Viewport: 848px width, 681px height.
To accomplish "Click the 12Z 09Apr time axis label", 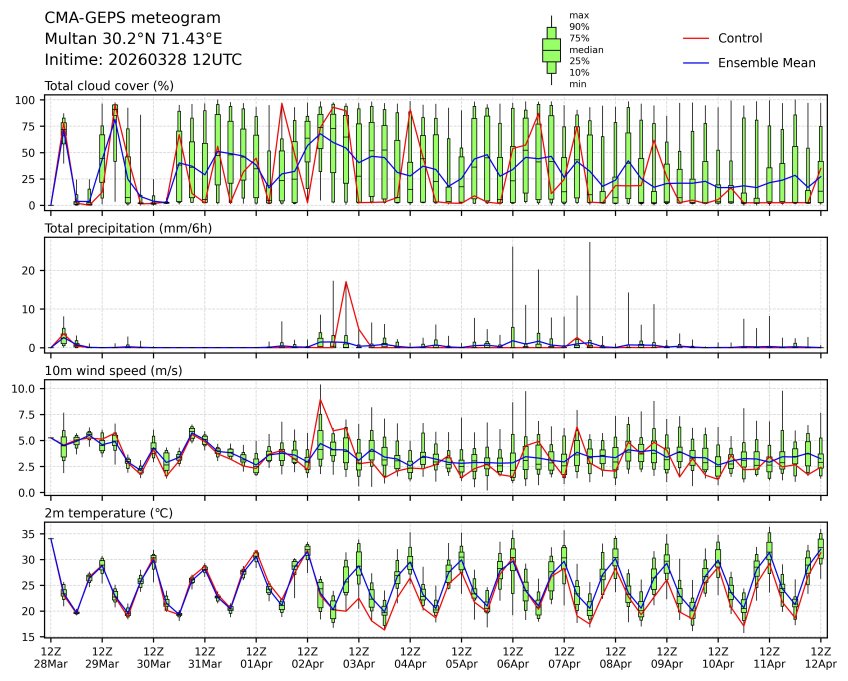I will 667,658.
